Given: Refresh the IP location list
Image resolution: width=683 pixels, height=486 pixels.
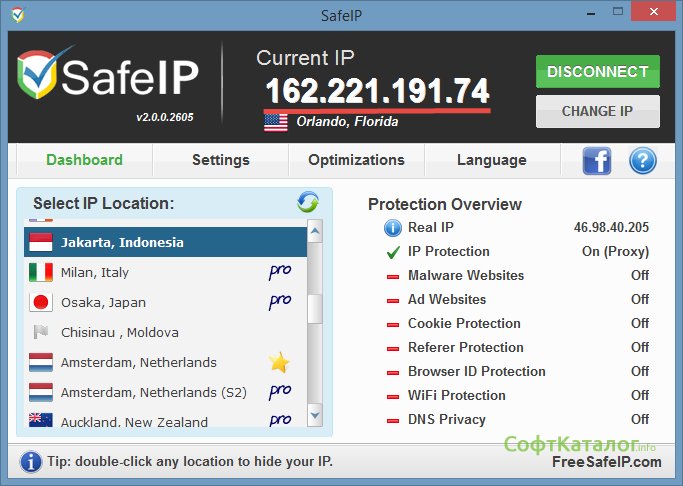Looking at the screenshot, I should click(x=308, y=203).
